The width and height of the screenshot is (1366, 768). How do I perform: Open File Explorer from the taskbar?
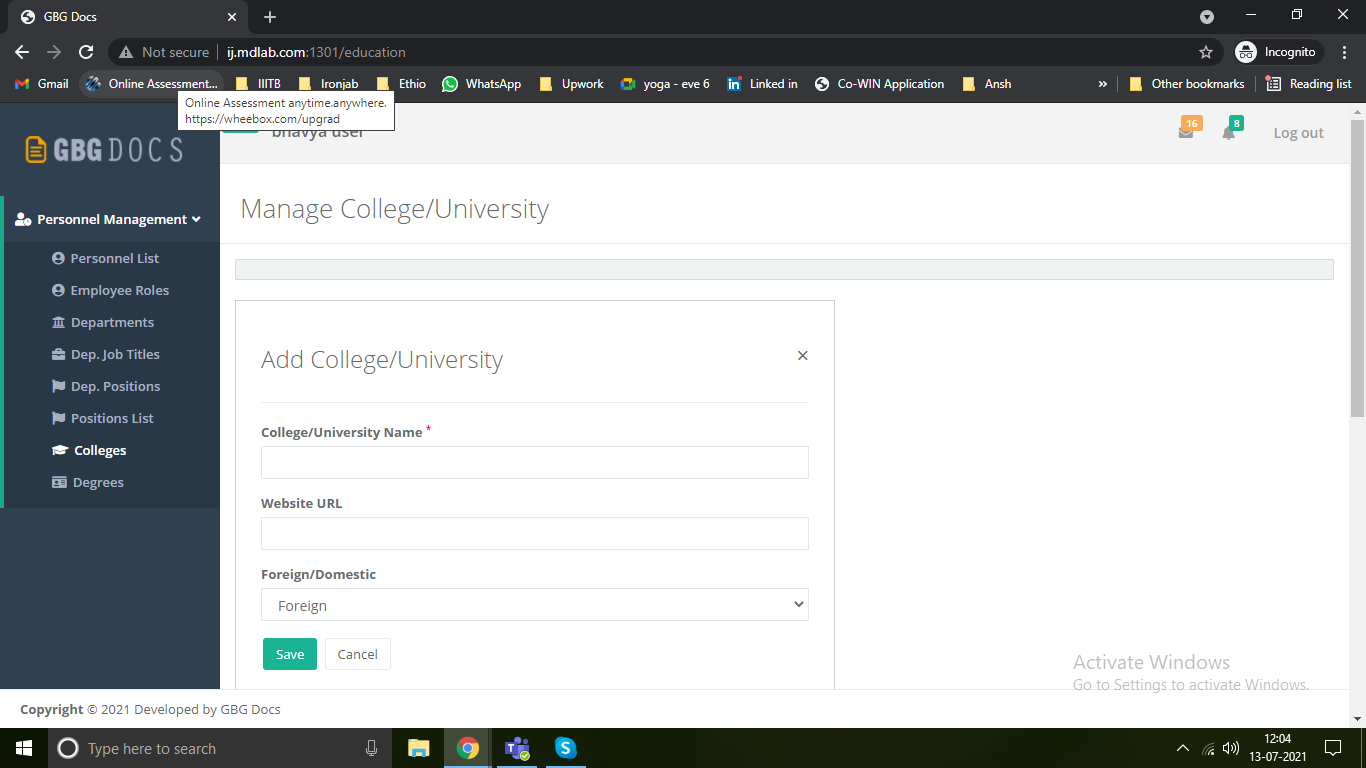coord(419,748)
